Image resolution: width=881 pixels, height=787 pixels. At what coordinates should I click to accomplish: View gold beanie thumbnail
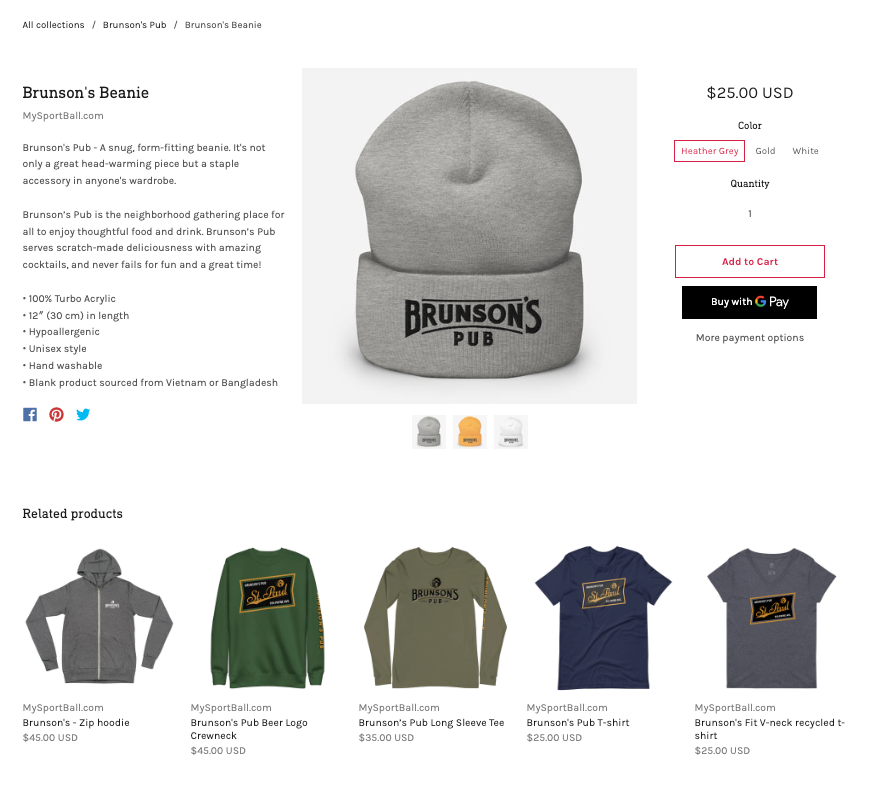(x=470, y=432)
